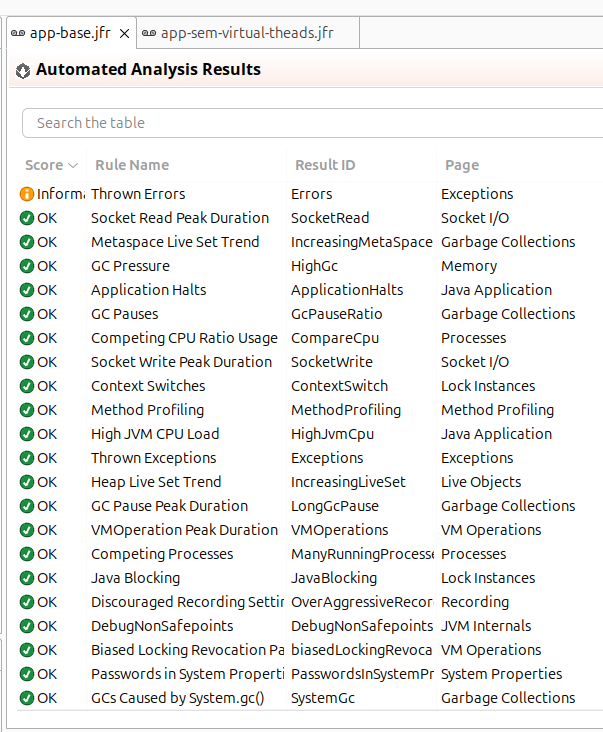Click the Live Objects page cell
Image resolution: width=603 pixels, height=732 pixels.
pos(481,482)
